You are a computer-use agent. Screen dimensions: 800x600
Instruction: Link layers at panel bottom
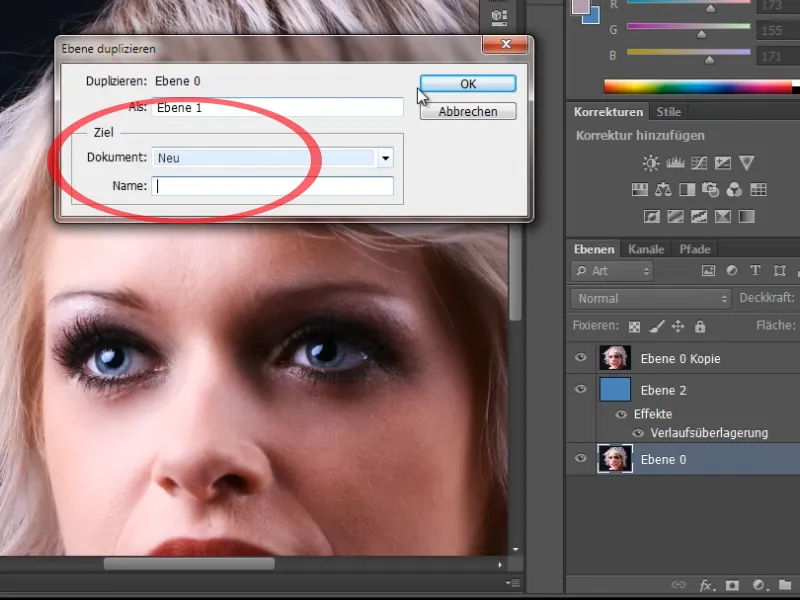coord(678,585)
